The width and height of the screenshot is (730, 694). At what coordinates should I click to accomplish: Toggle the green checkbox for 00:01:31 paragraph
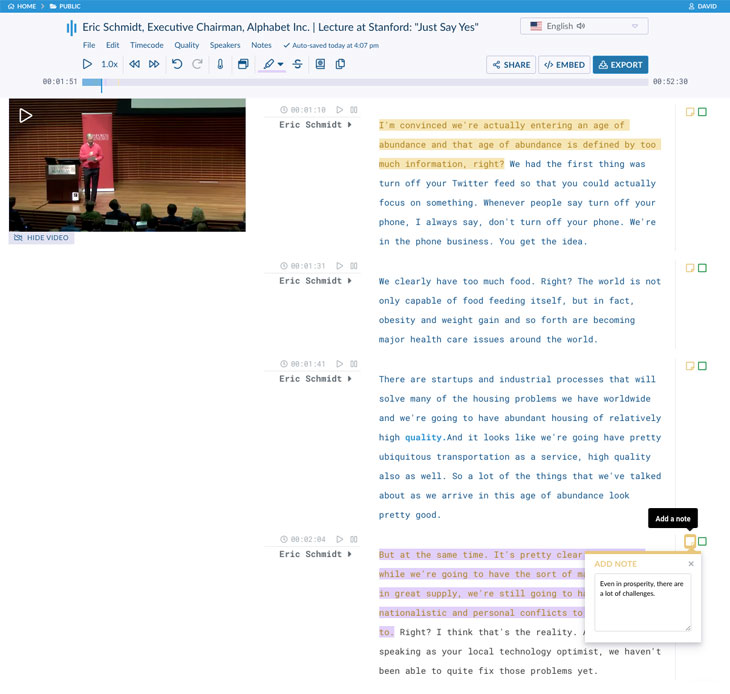[702, 268]
